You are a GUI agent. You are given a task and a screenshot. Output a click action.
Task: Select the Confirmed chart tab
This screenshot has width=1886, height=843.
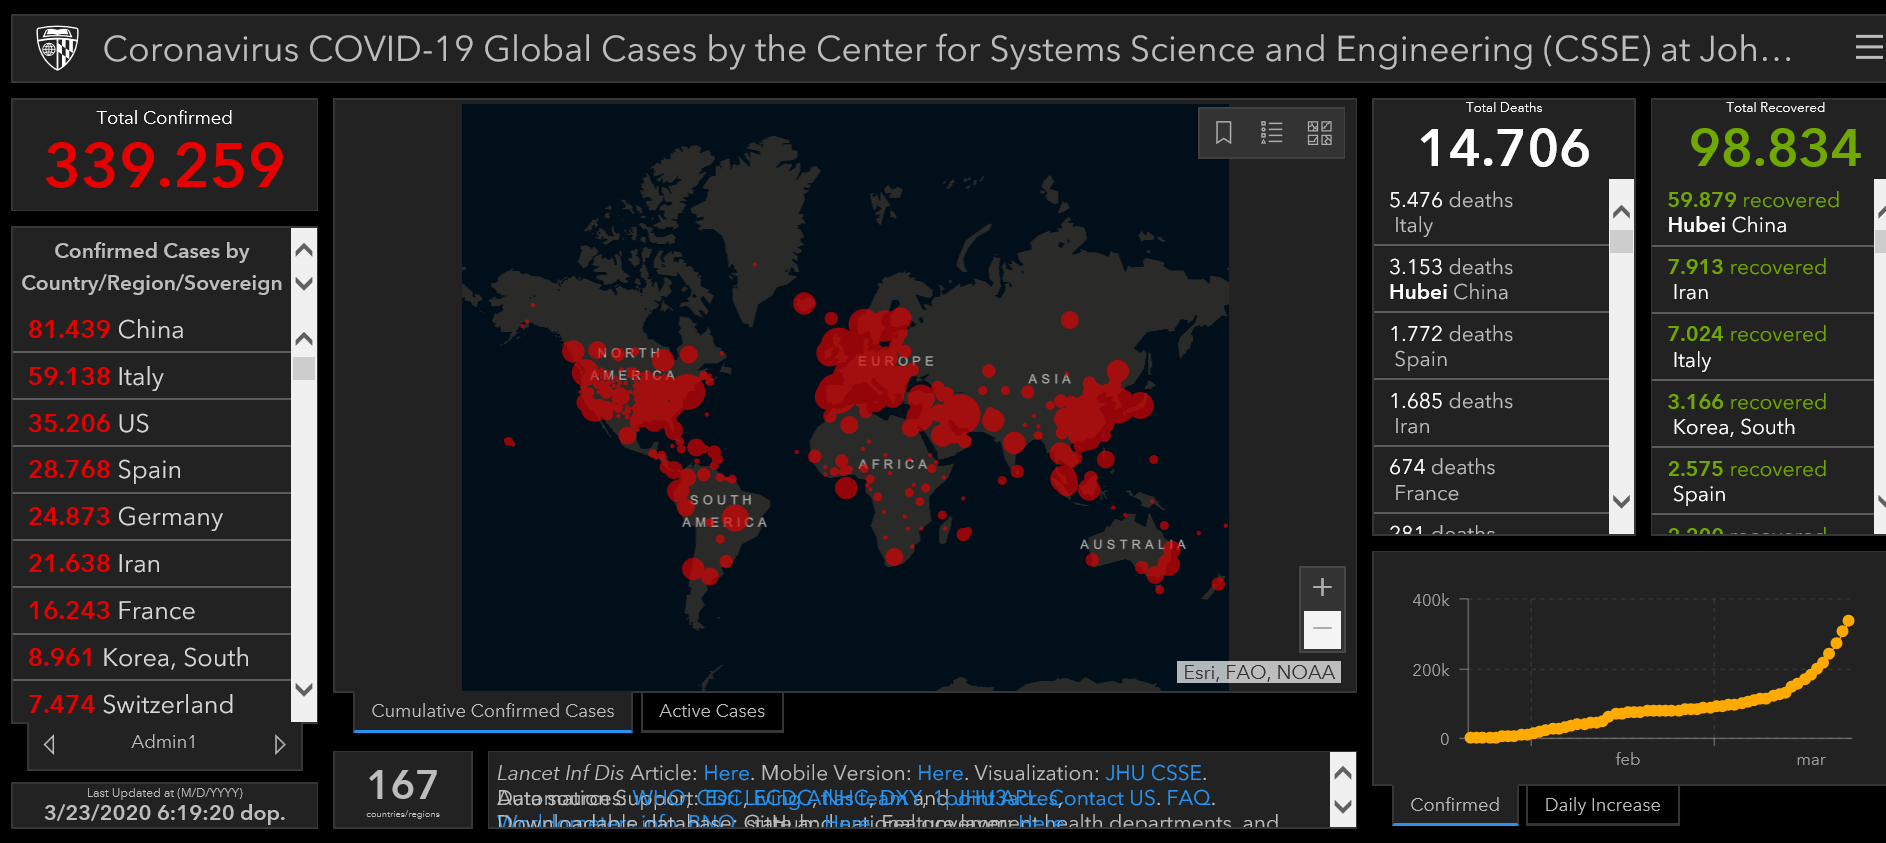tap(1455, 805)
